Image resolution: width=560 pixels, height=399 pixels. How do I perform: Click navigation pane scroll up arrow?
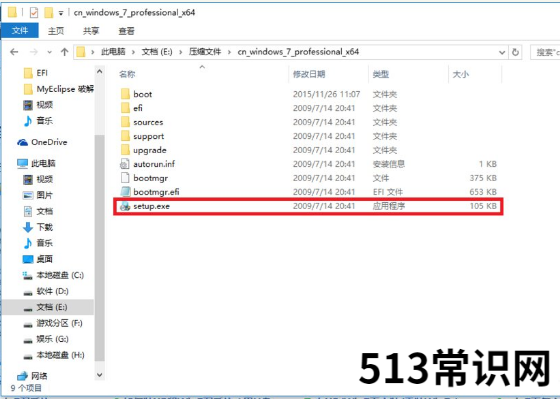(100, 72)
